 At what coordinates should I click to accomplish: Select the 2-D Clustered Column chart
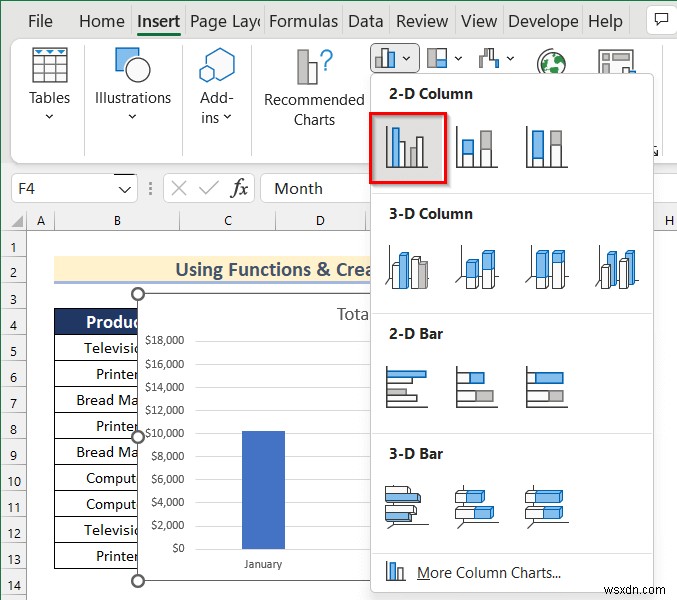pos(407,147)
